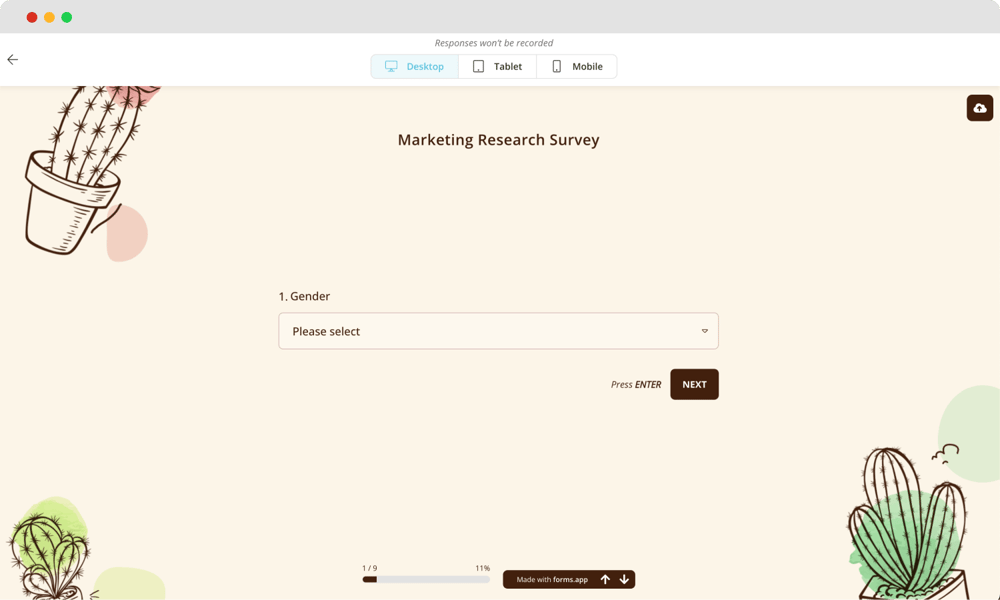Click the back arrow to leave preview
The image size is (1000, 600).
12,59
